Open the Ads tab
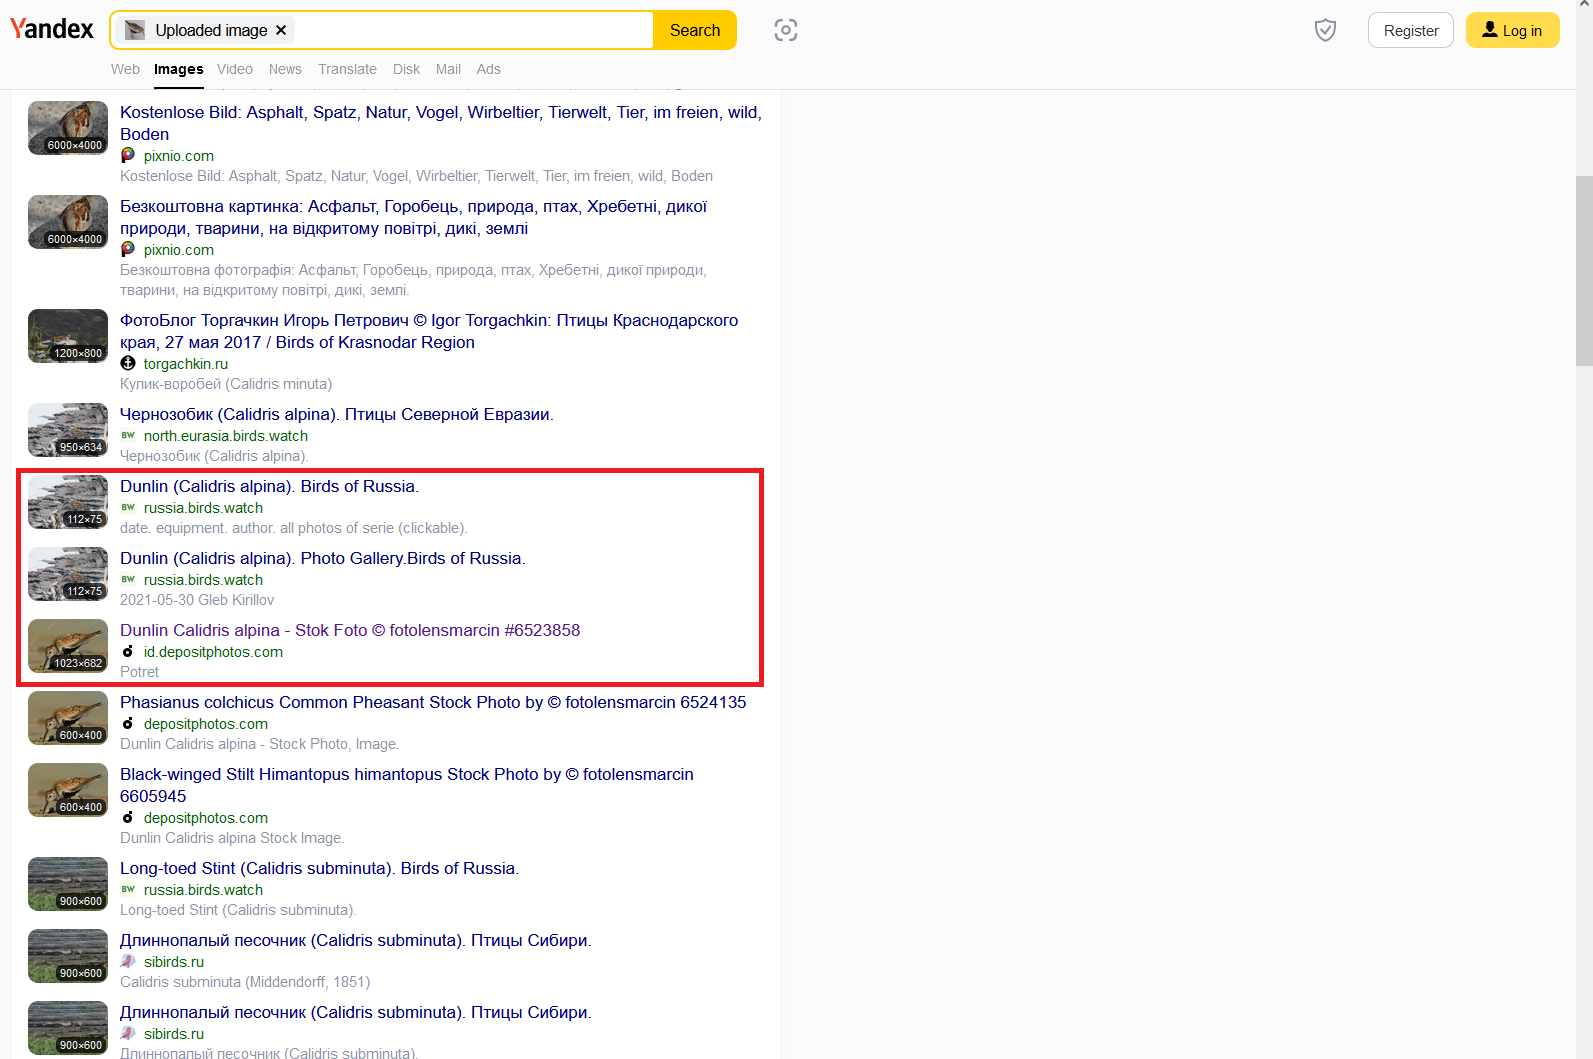1593x1059 pixels. tap(488, 69)
